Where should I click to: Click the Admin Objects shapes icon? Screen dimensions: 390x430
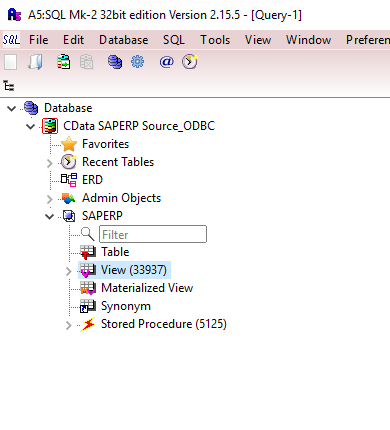point(69,198)
